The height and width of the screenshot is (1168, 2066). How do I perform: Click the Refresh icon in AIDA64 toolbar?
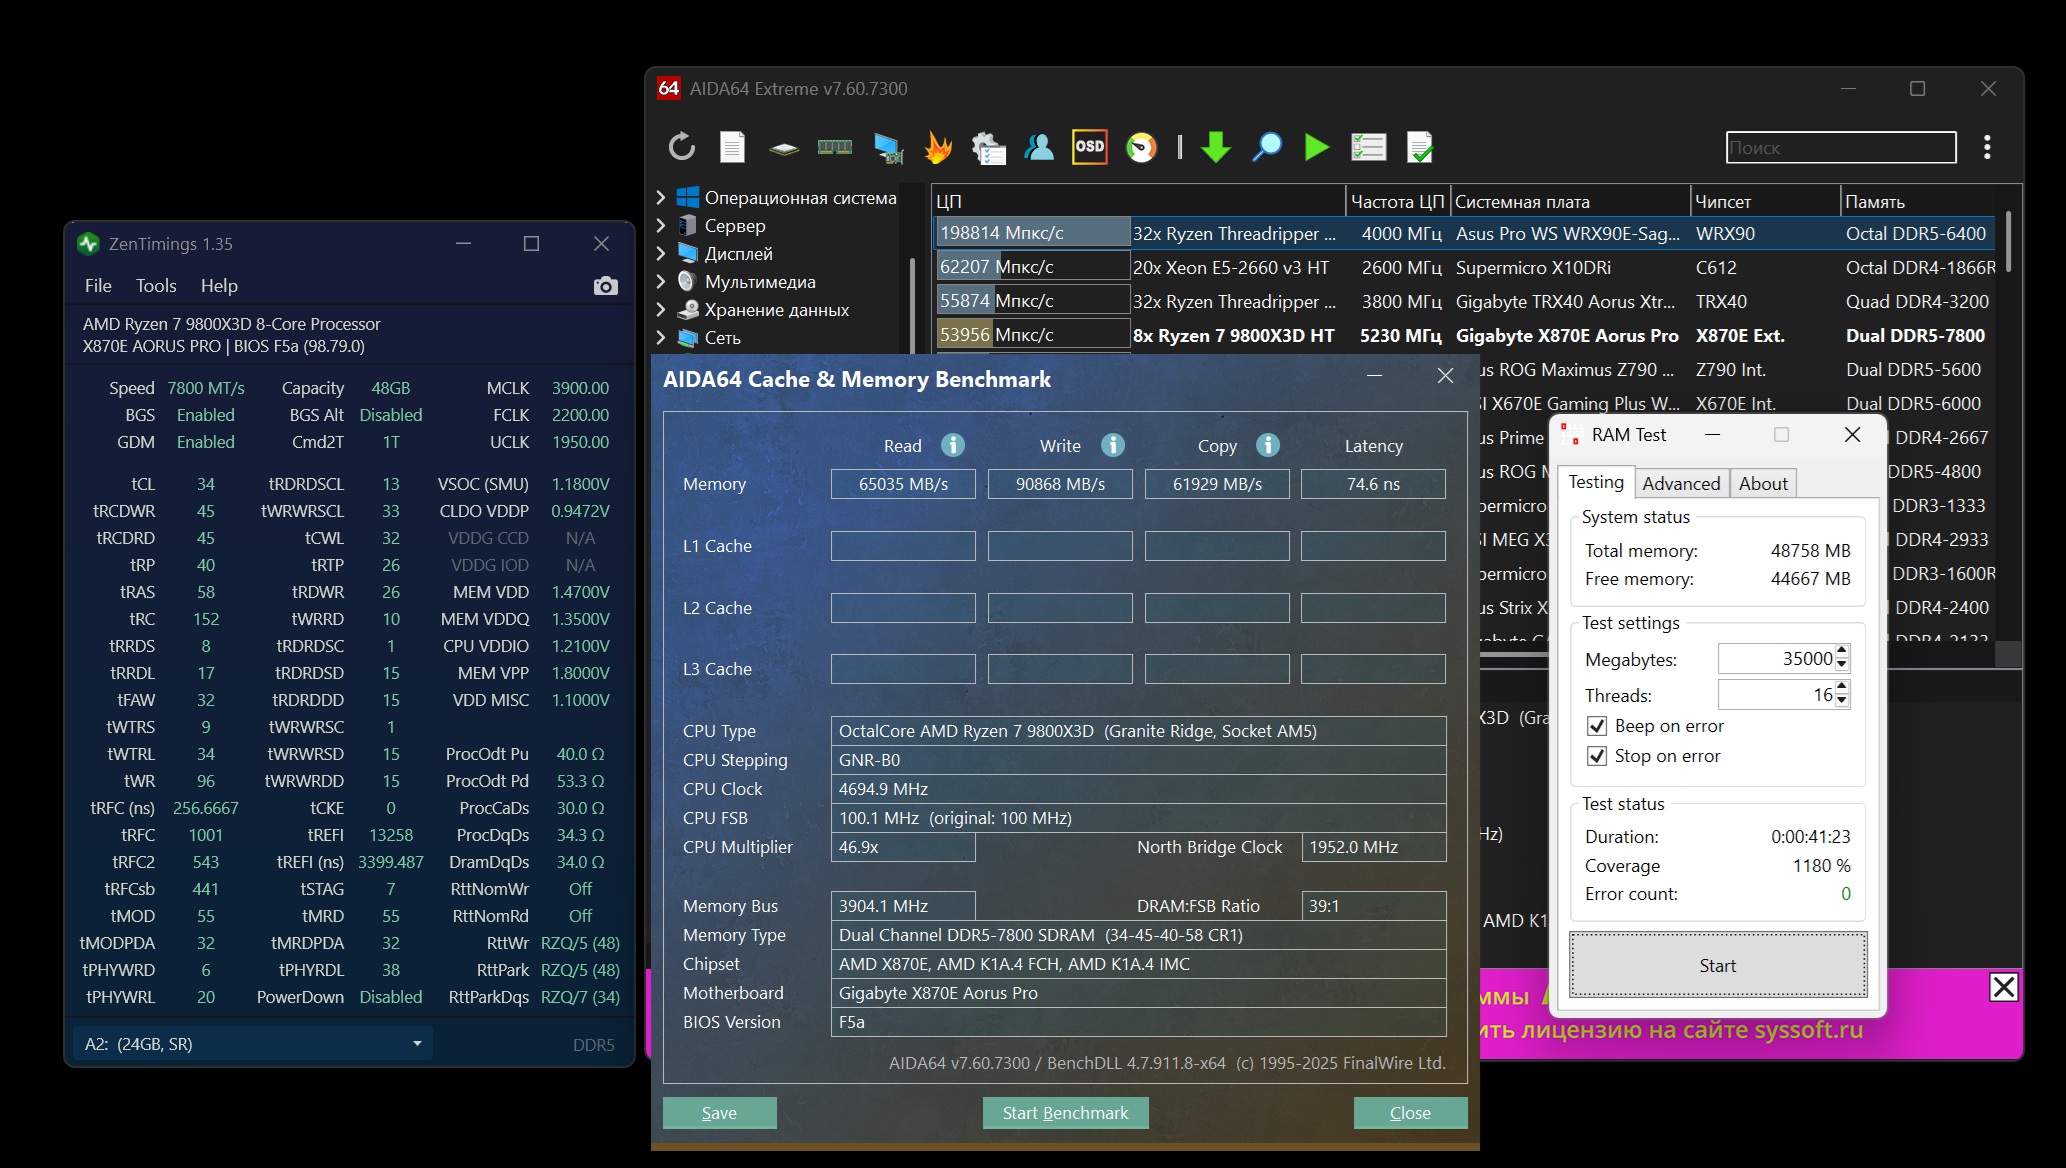[x=682, y=148]
